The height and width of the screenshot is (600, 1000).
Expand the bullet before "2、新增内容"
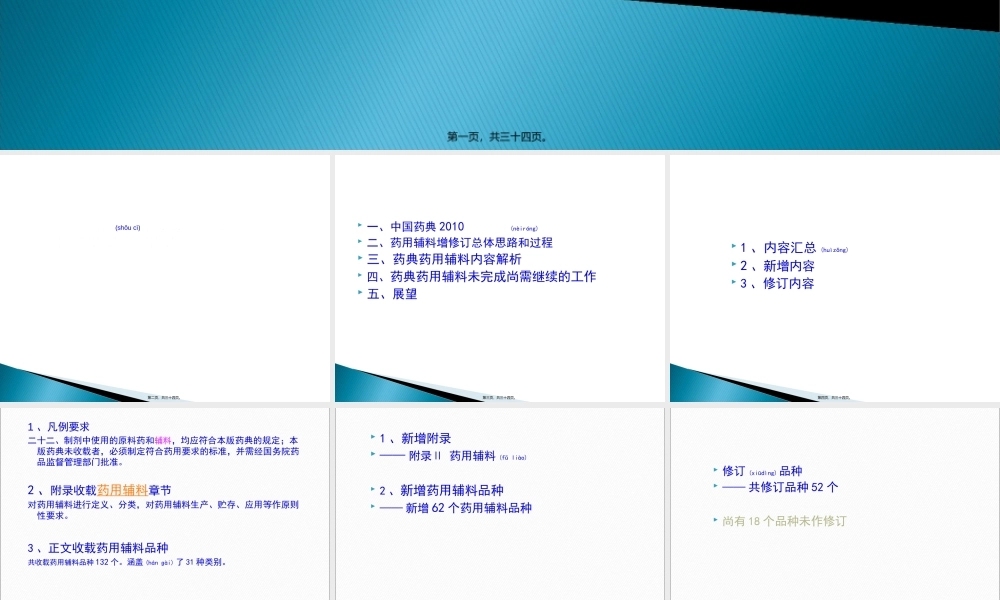pyautogui.click(x=736, y=264)
